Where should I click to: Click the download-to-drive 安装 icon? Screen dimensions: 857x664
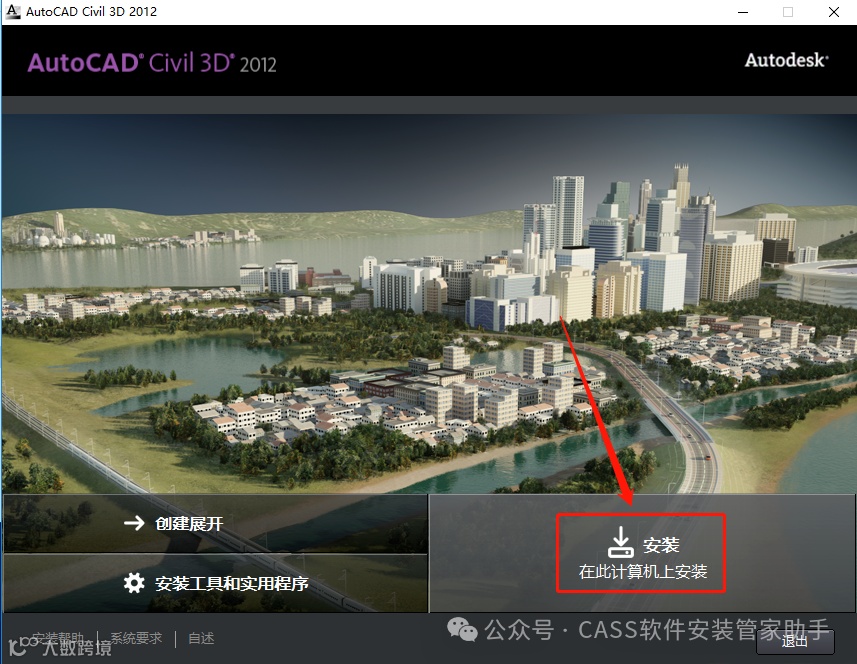tap(621, 542)
